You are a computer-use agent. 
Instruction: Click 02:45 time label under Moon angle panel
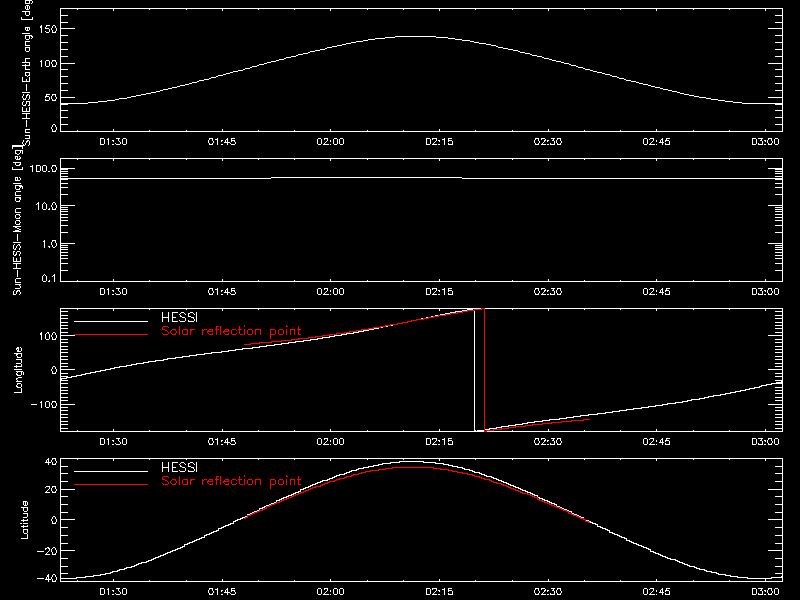click(x=657, y=292)
